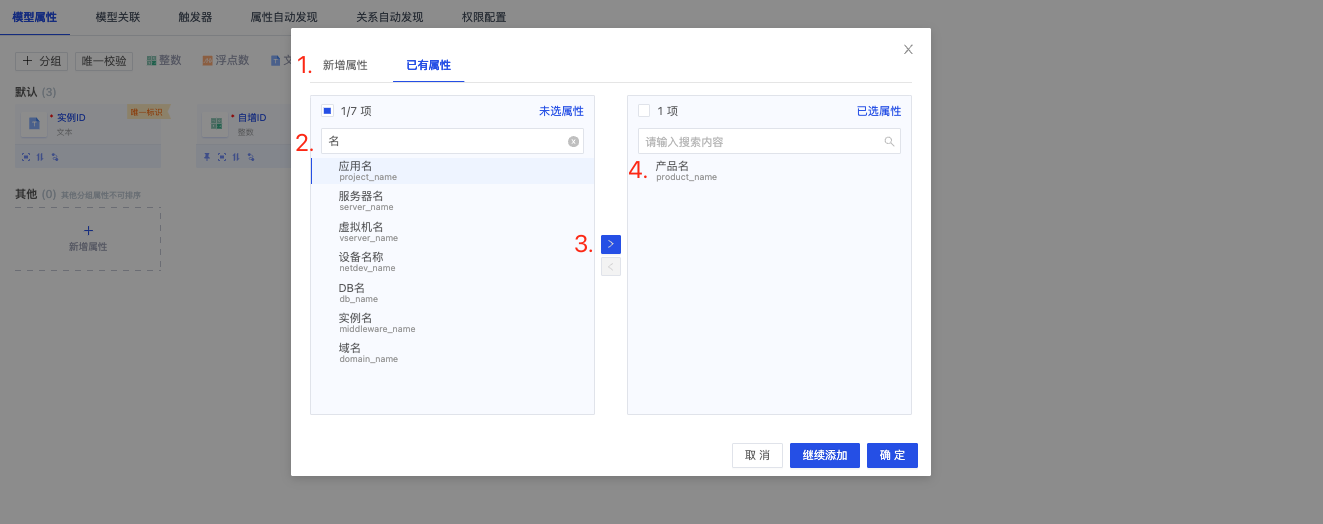The width and height of the screenshot is (1323, 524).
Task: Click the last action icon under the 实例ID card
Action: pyautogui.click(x=55, y=157)
